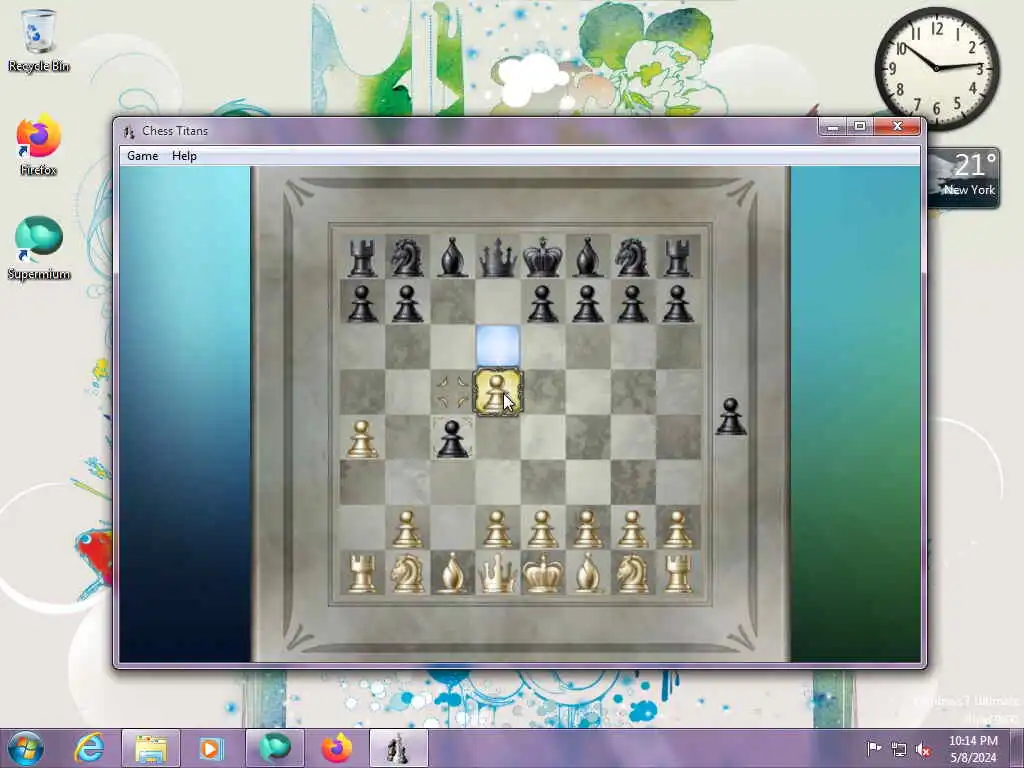Select the black bishop on c8
Image resolution: width=1024 pixels, height=768 pixels.
point(453,257)
